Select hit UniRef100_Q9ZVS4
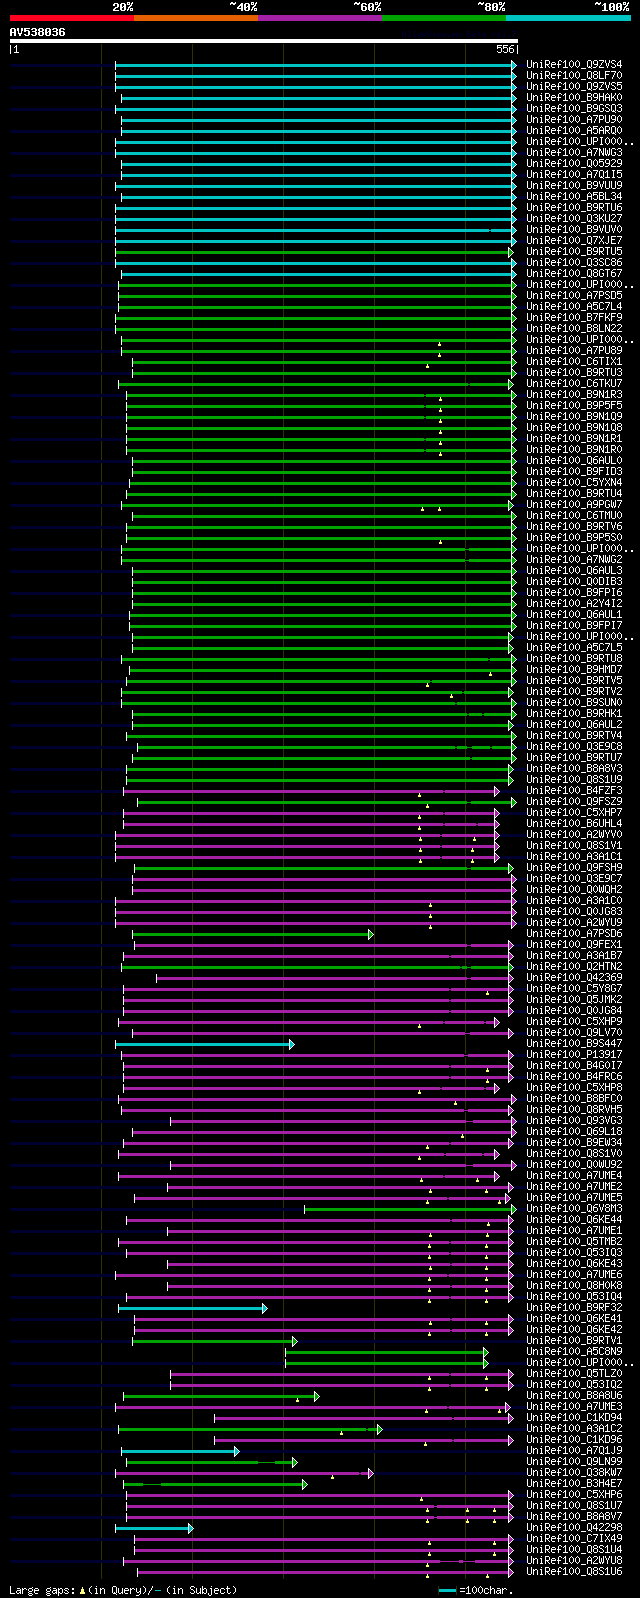The width and height of the screenshot is (640, 1598). coord(574,65)
